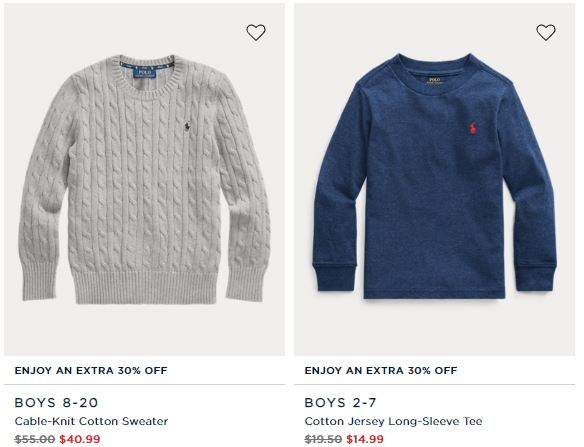Select the Boys 2-7 category label
The height and width of the screenshot is (447, 584).
click(340, 403)
